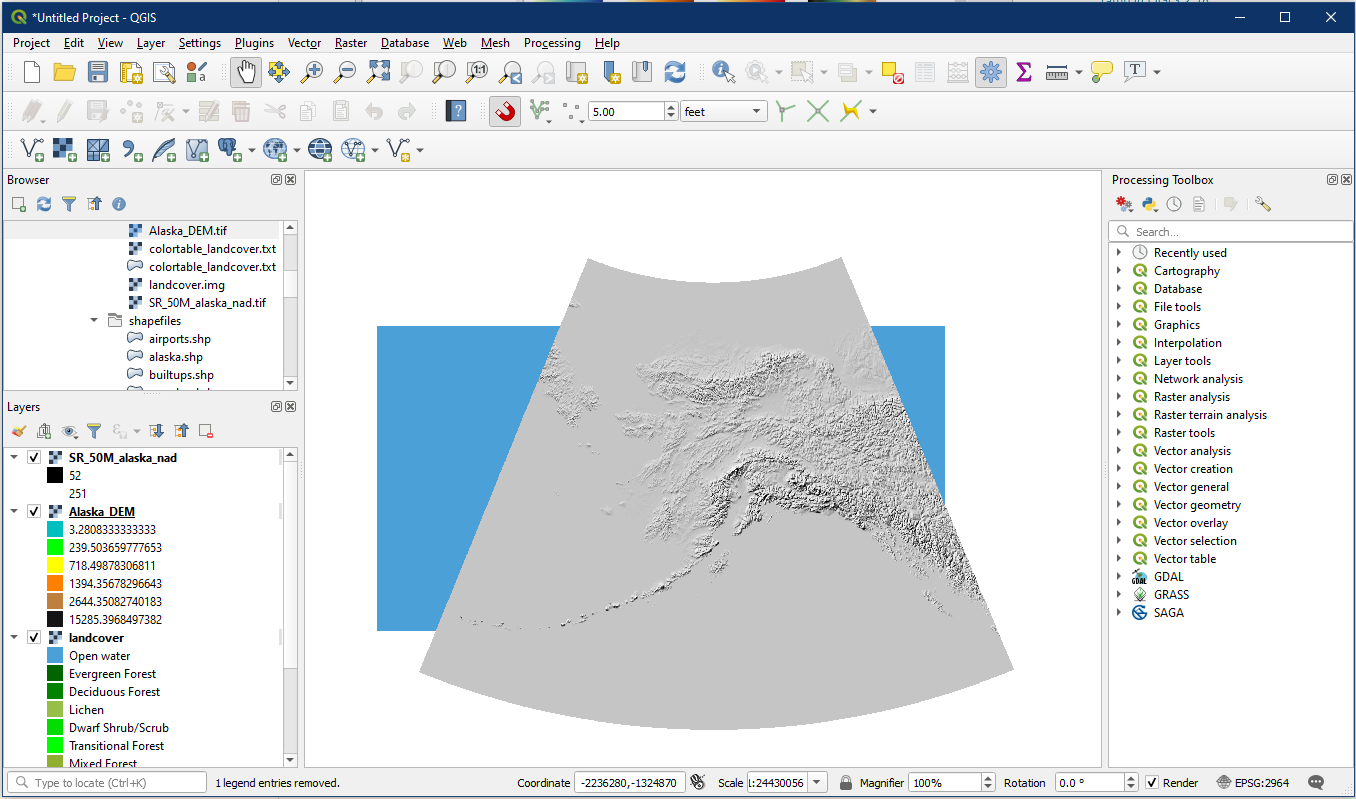This screenshot has width=1356, height=799.
Task: Disable the Render checkbox in status bar
Action: [1152, 783]
